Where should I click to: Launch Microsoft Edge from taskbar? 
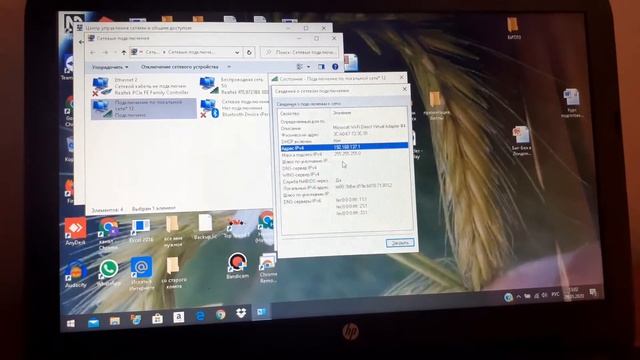pos(200,316)
